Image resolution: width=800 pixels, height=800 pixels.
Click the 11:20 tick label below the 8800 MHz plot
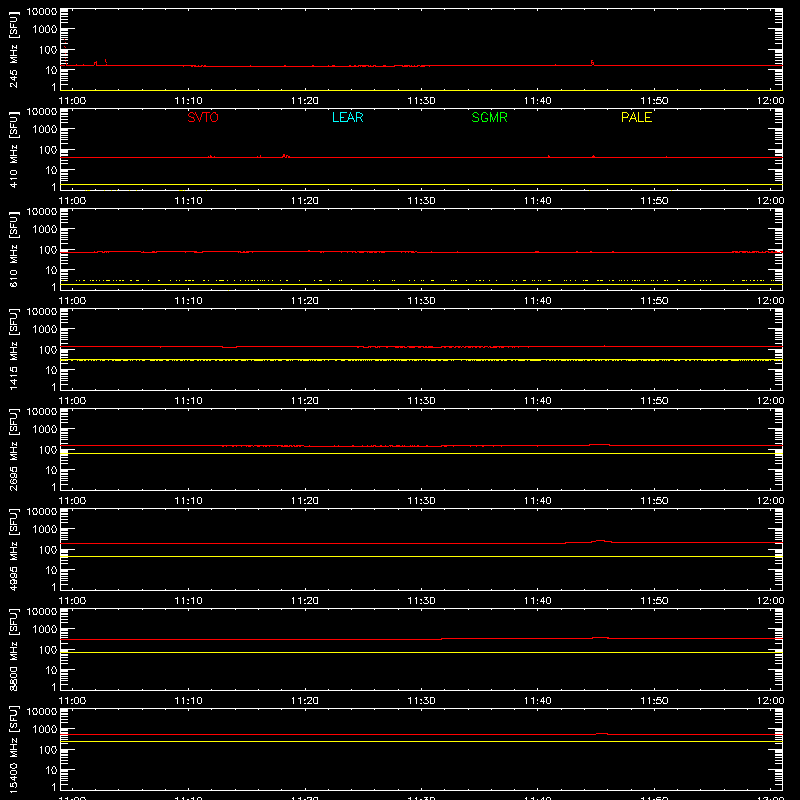(305, 701)
